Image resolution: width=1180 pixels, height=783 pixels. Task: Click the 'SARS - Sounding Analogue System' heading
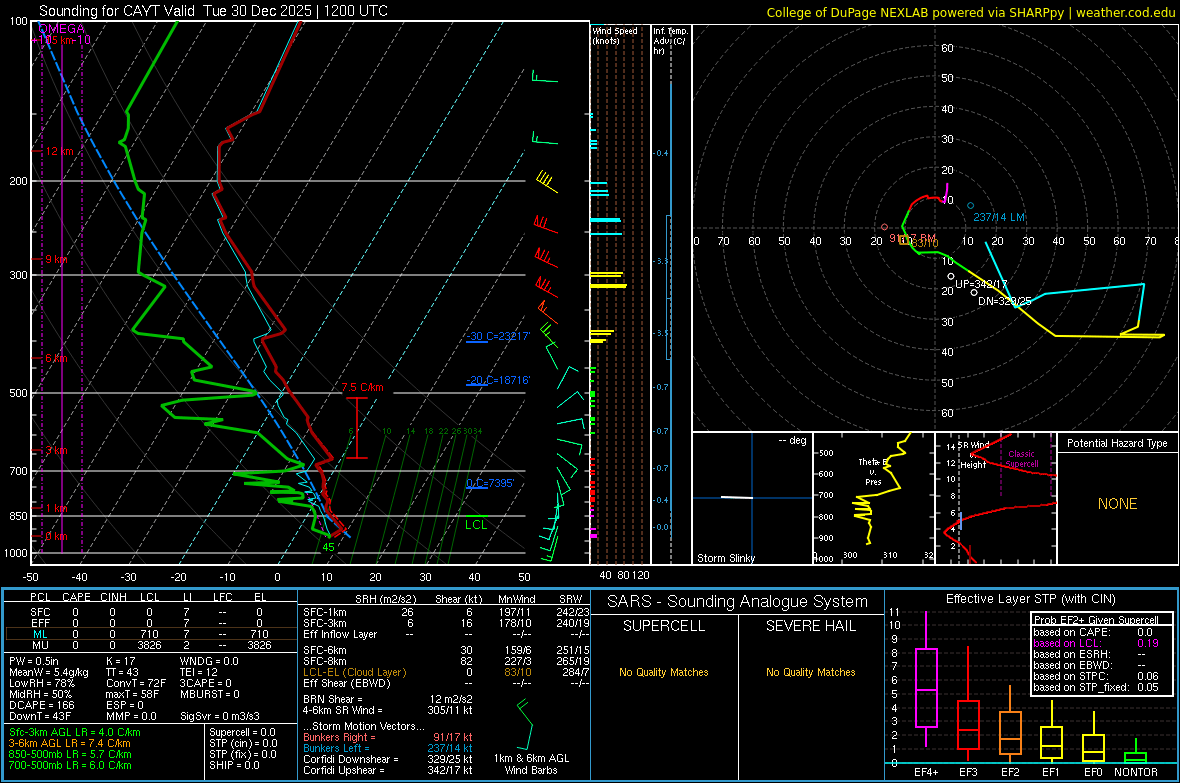tap(738, 602)
